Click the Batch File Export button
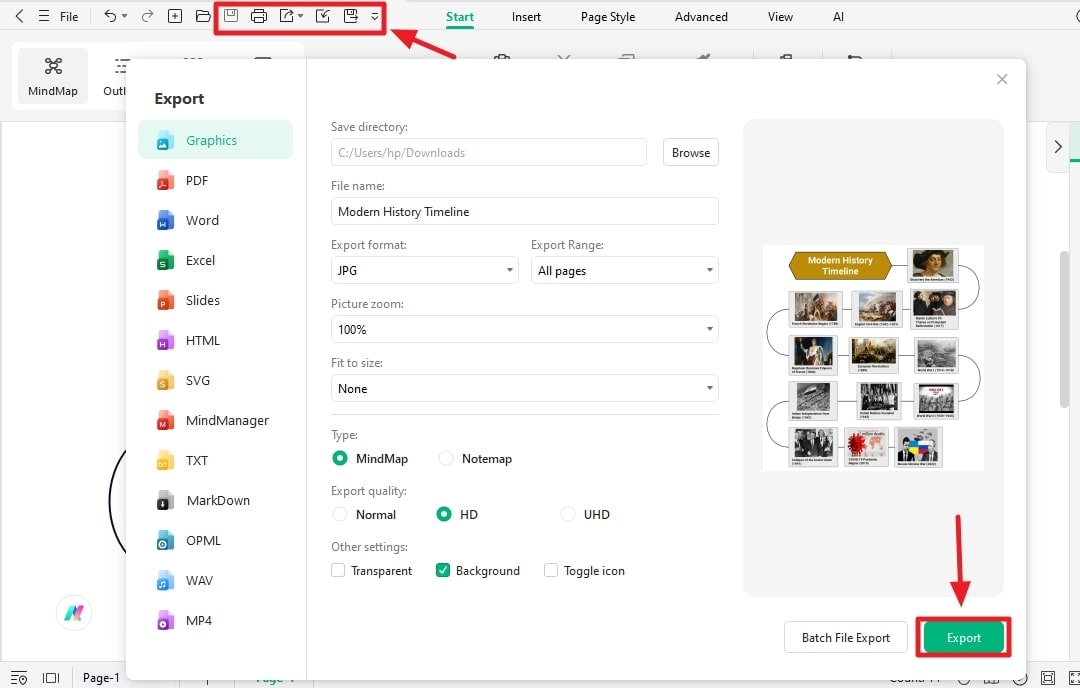The image size is (1080, 688). (x=846, y=638)
